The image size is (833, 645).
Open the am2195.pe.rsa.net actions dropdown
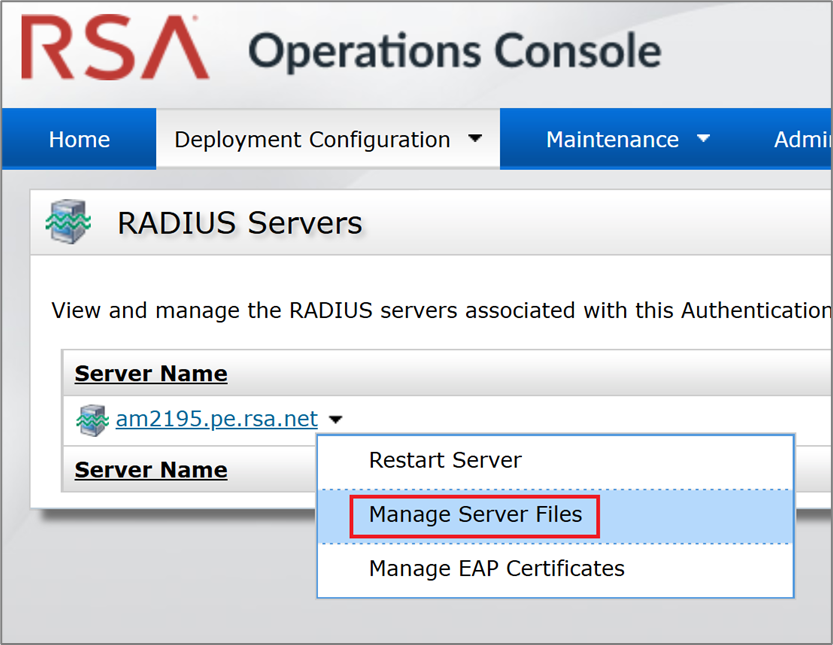coord(337,419)
